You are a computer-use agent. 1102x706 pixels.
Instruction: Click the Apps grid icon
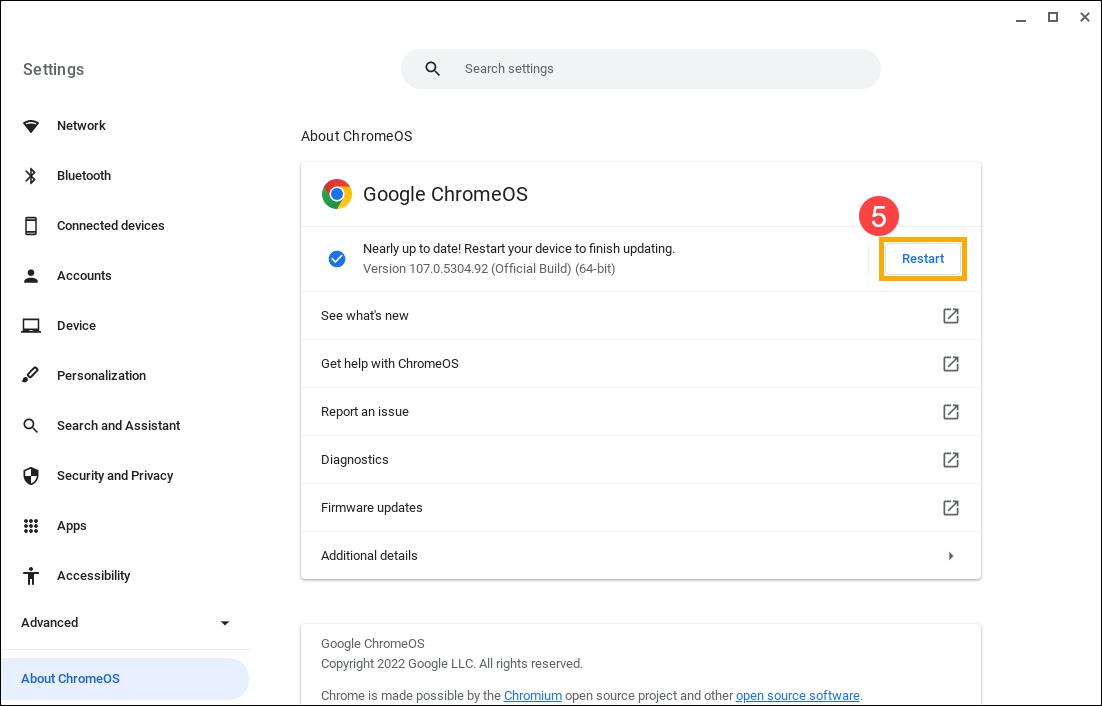click(31, 525)
